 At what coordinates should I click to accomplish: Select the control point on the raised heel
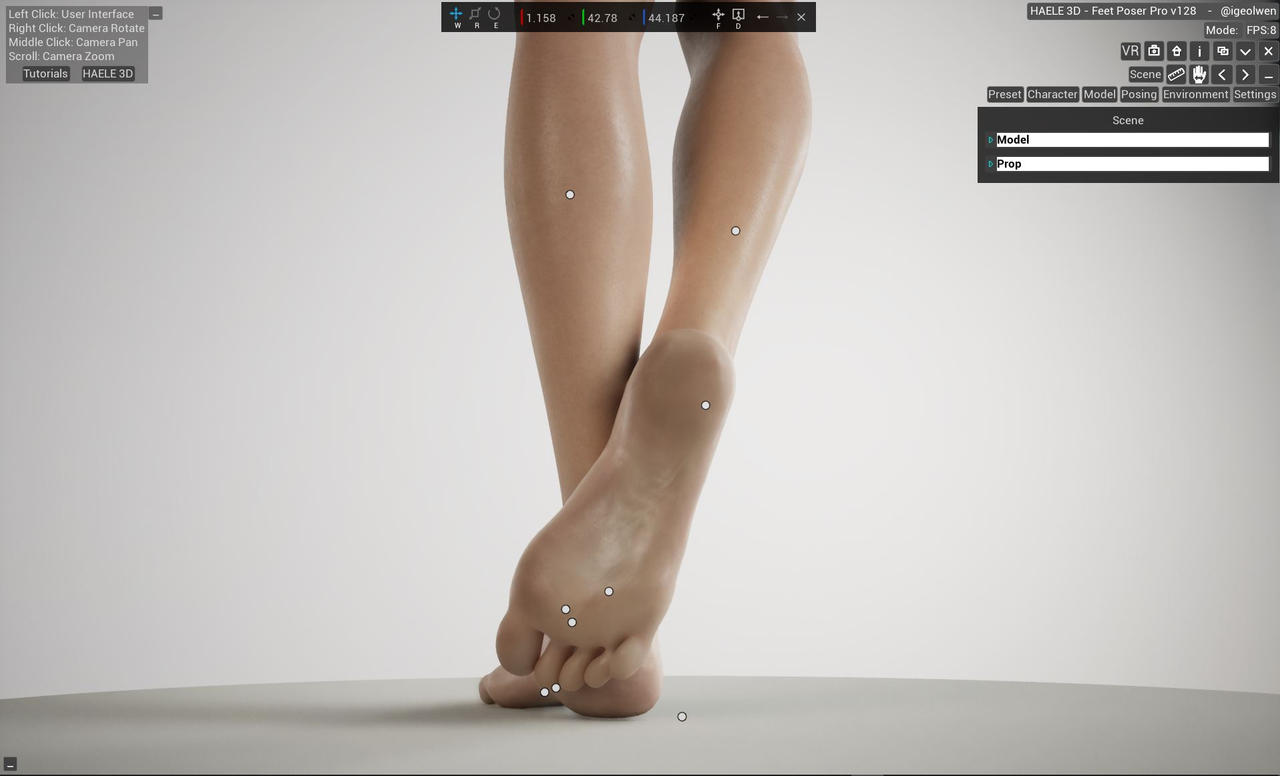[705, 405]
